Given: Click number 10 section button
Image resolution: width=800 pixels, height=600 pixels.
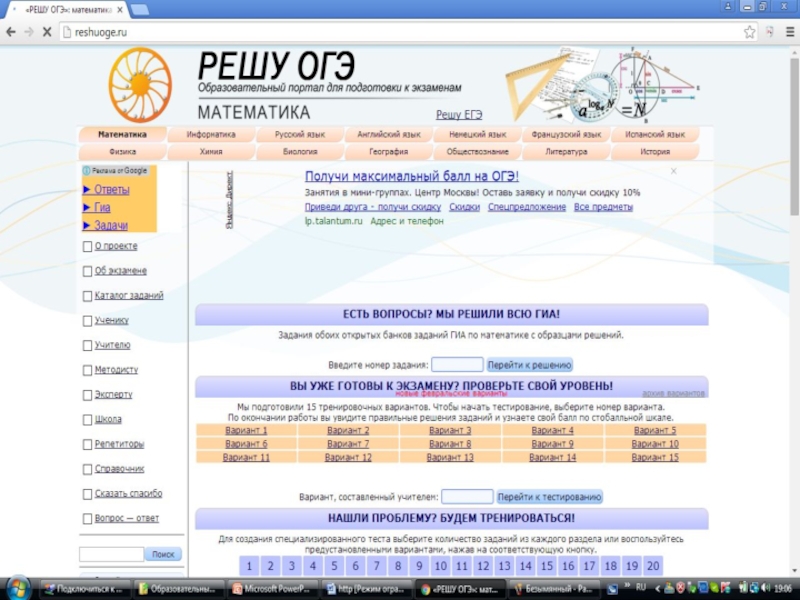Looking at the screenshot, I should pyautogui.click(x=440, y=566).
